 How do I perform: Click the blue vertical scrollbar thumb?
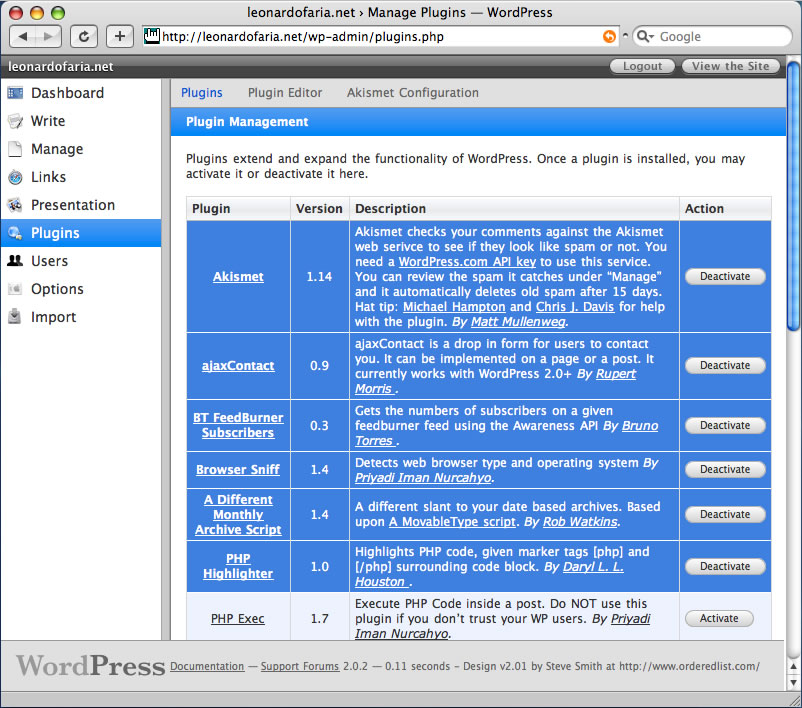click(793, 196)
